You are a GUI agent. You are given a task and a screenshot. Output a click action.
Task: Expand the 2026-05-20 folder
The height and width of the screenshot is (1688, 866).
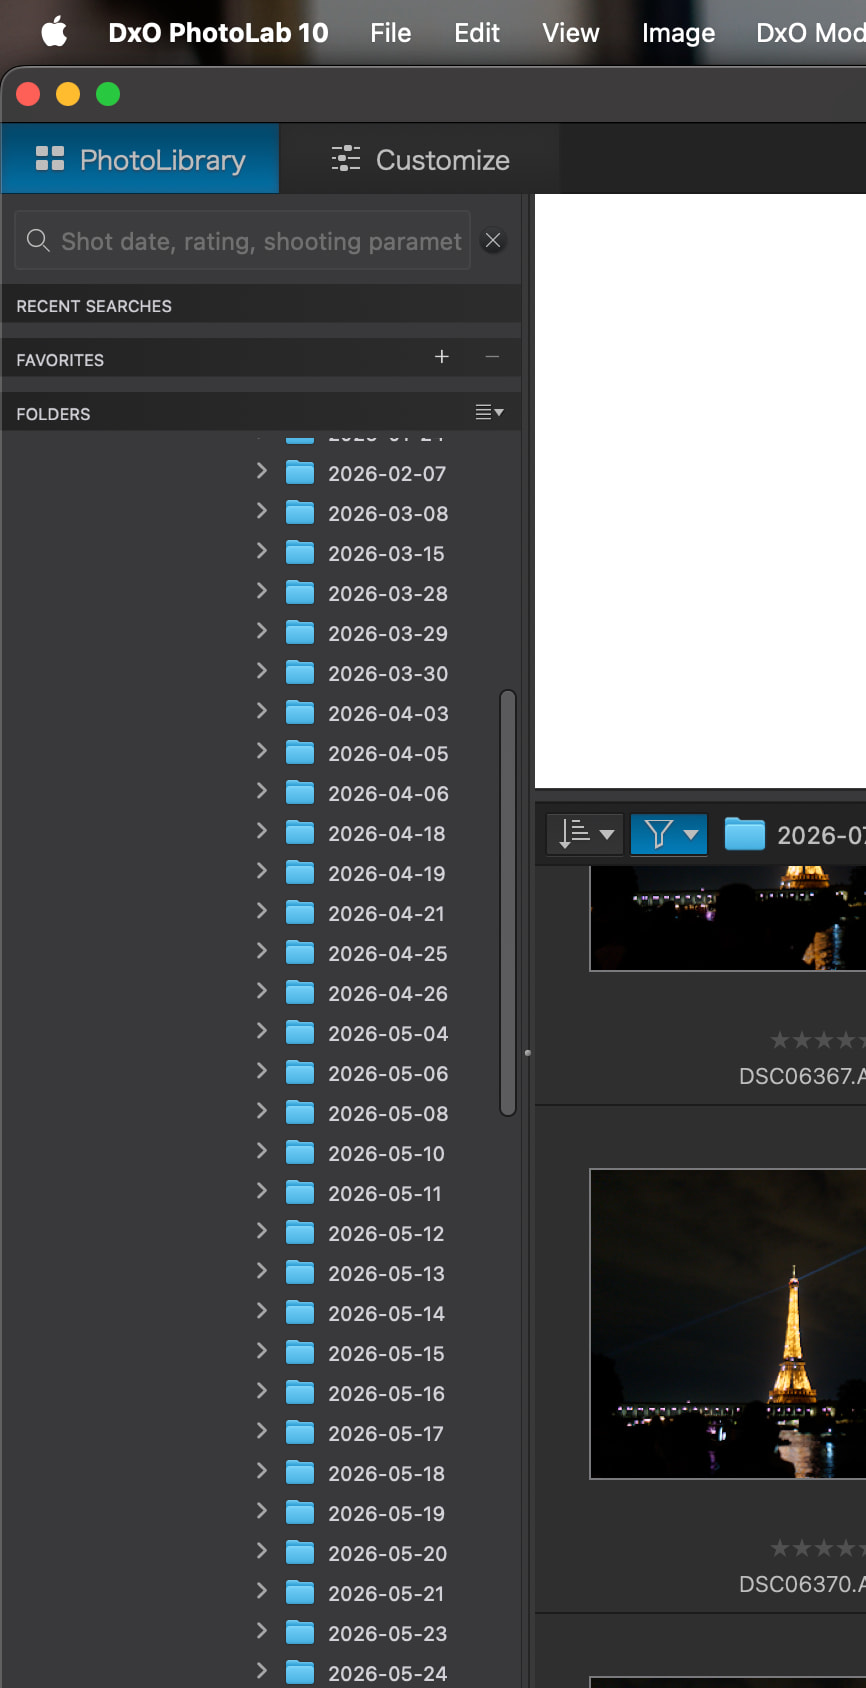coord(262,1551)
